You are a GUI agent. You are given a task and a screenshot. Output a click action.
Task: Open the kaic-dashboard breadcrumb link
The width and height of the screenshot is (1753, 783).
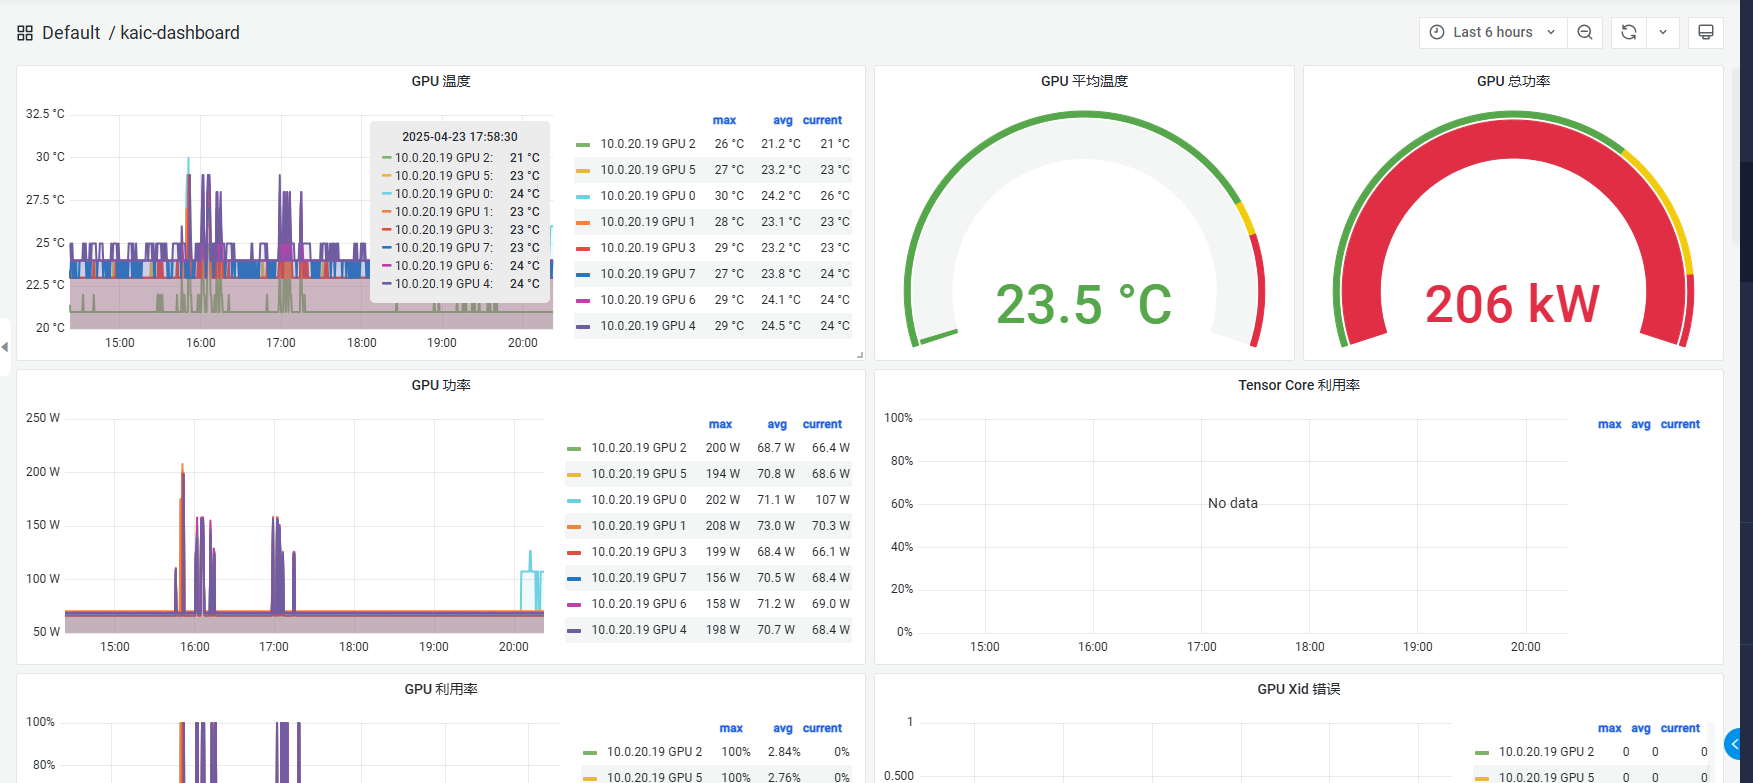pos(180,33)
